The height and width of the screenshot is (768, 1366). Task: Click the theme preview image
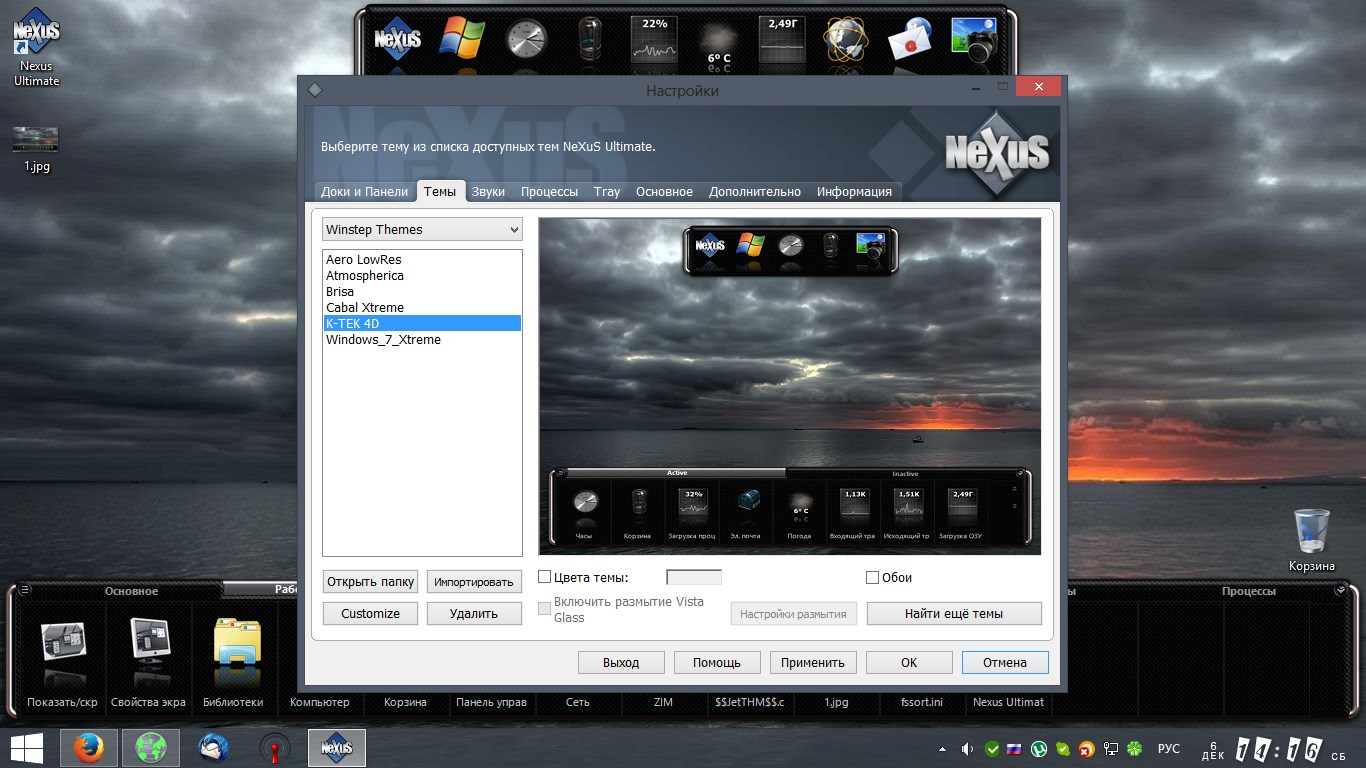tap(790, 386)
